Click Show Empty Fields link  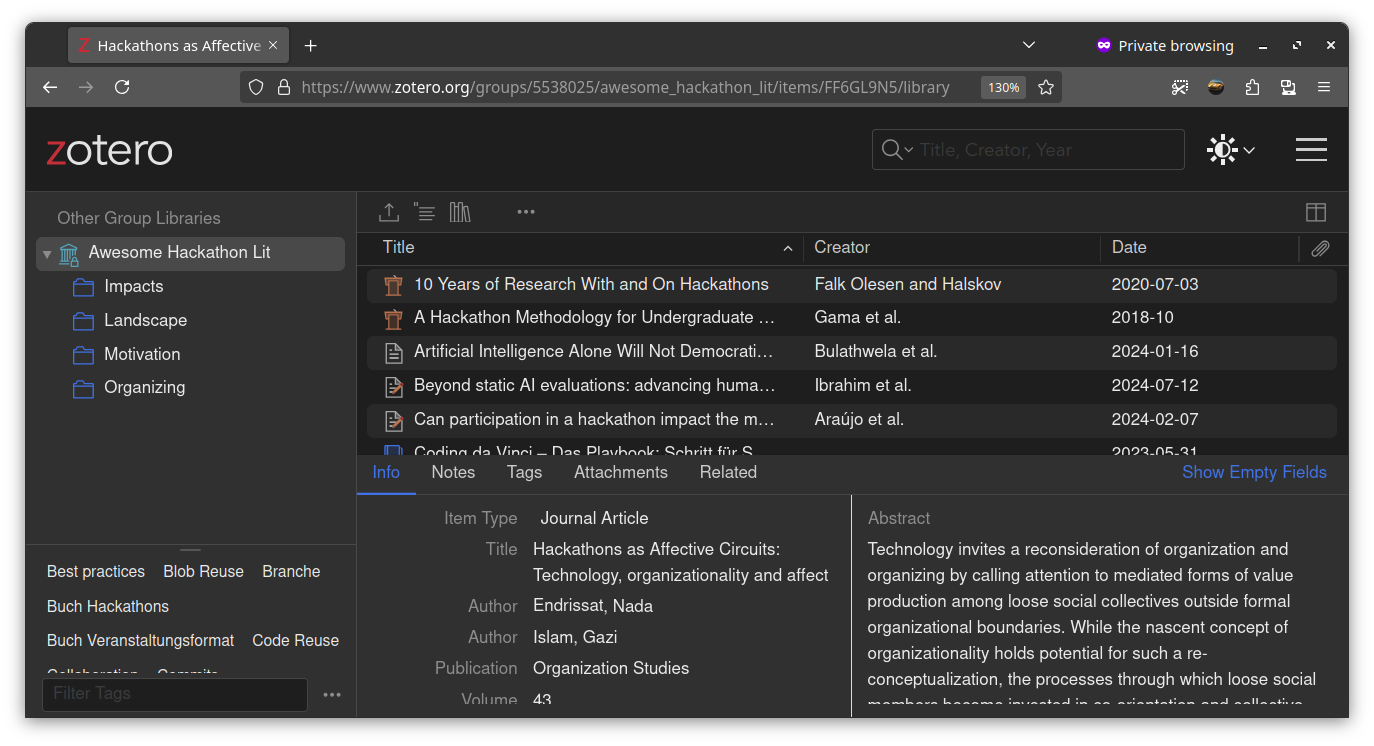[1254, 472]
